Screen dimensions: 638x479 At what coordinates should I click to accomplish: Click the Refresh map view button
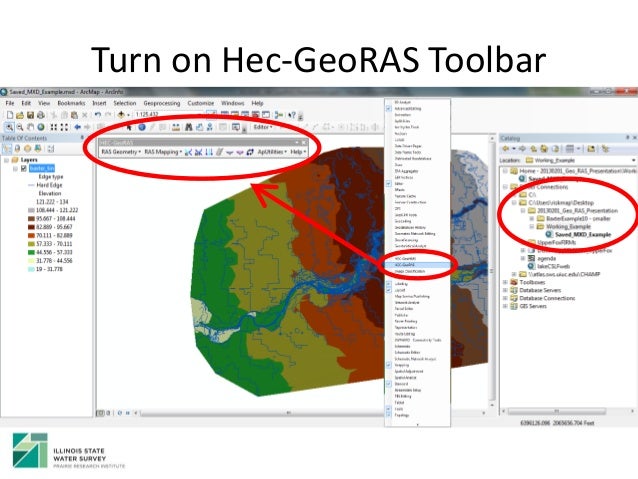(120, 413)
